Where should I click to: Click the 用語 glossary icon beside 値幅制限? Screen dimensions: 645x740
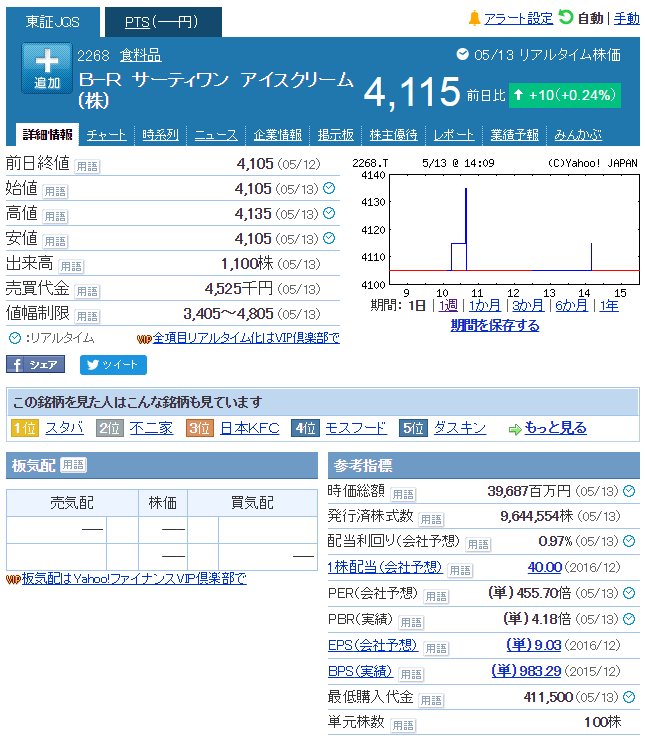point(87,317)
